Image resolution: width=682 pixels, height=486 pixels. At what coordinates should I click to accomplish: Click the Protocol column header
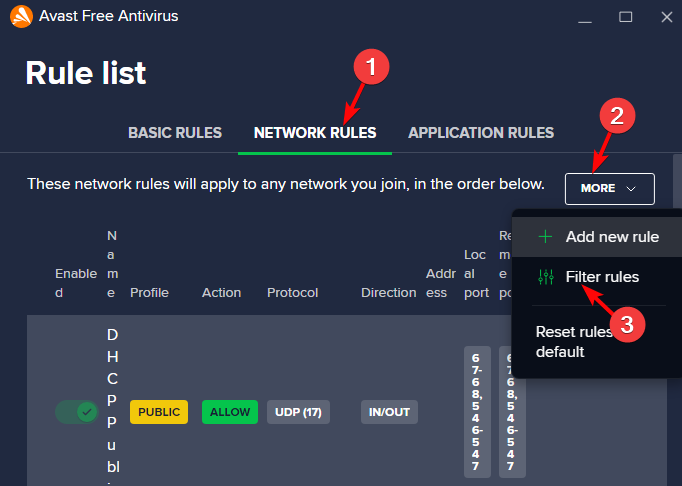(x=293, y=292)
